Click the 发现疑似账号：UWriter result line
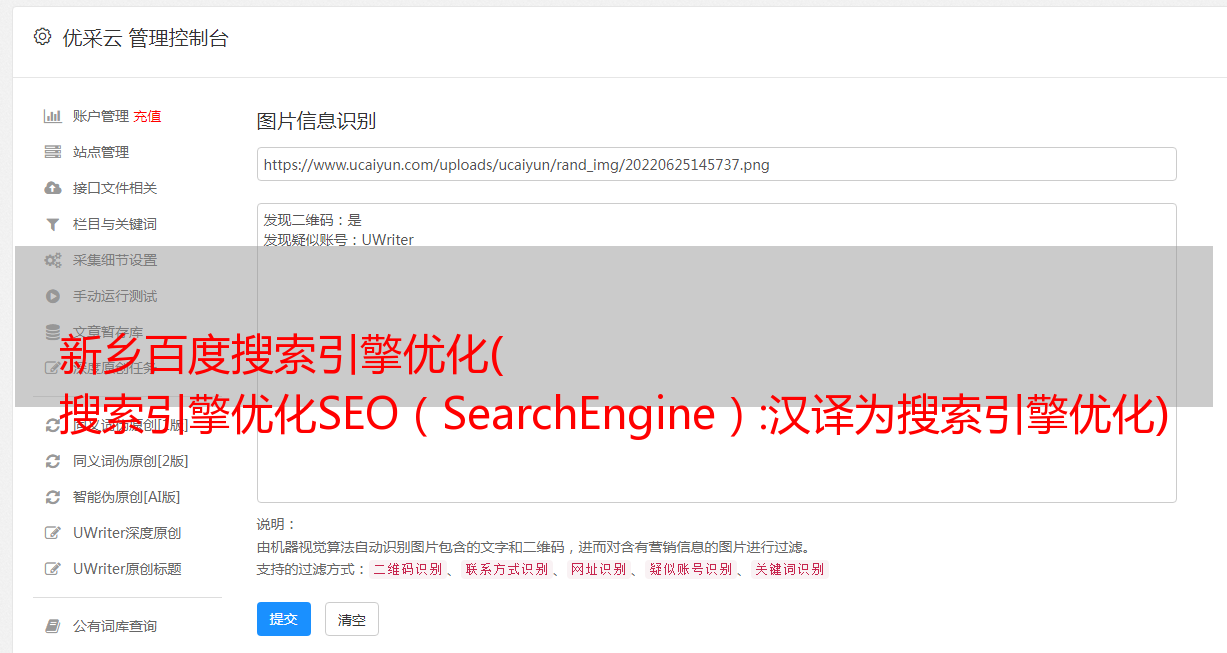Image resolution: width=1227 pixels, height=653 pixels. coord(339,240)
